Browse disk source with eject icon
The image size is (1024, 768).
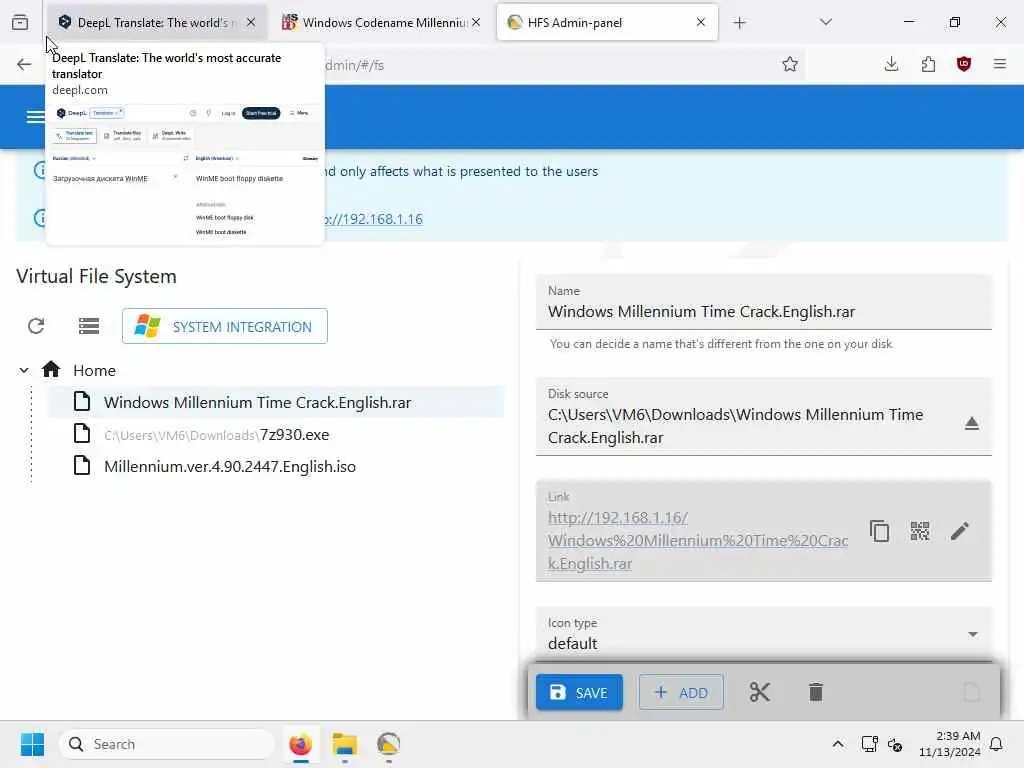pyautogui.click(x=972, y=424)
